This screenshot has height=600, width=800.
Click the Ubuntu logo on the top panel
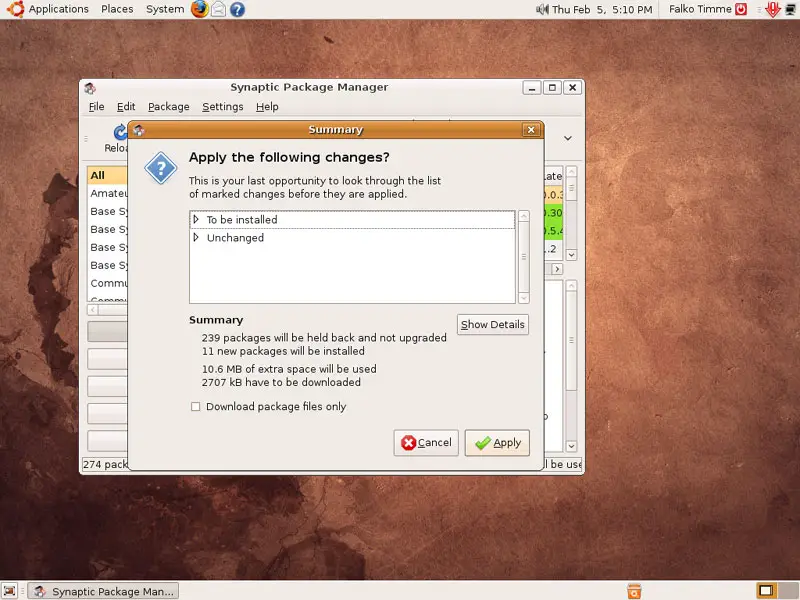(15, 9)
